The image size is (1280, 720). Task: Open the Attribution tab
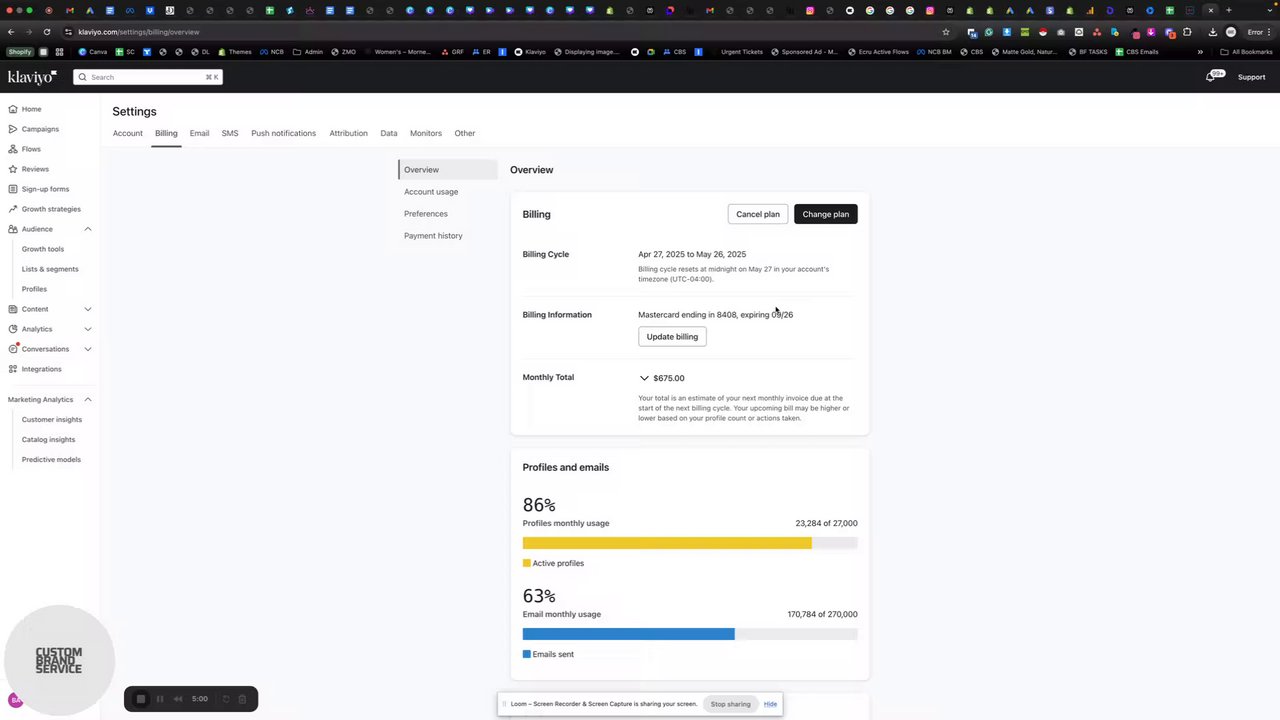point(348,133)
